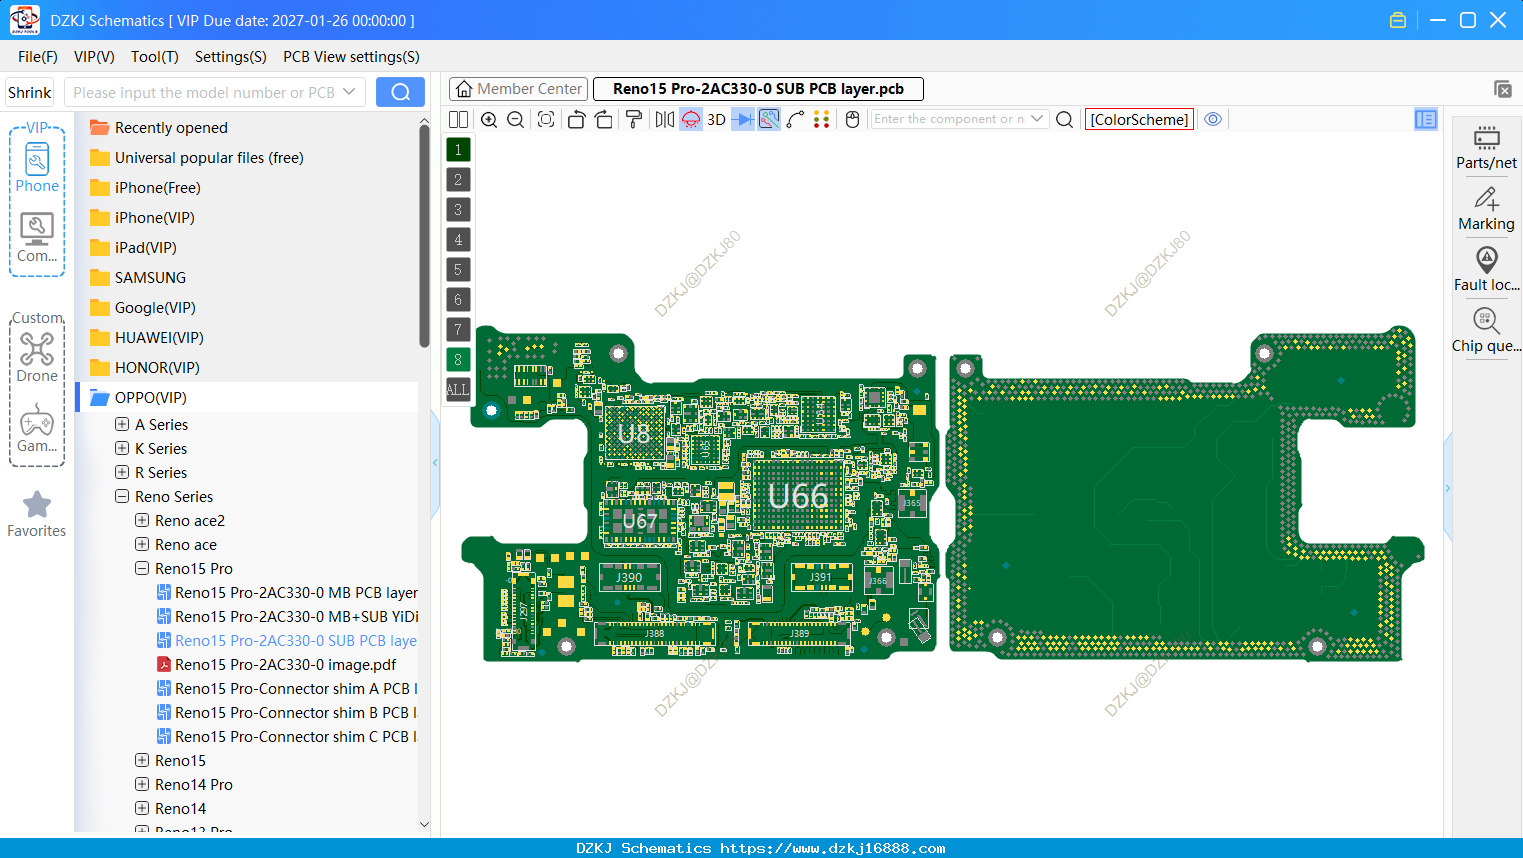Open Reno15 Pro-2AC330-0 image.pdf

point(276,664)
